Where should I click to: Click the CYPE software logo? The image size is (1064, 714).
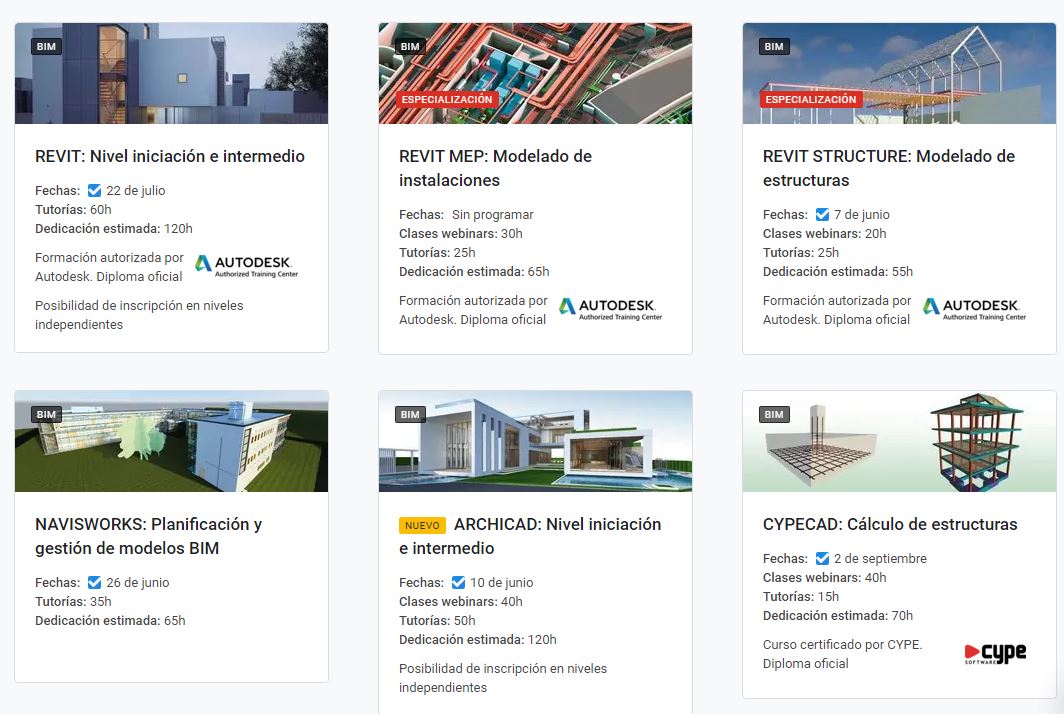point(995,654)
